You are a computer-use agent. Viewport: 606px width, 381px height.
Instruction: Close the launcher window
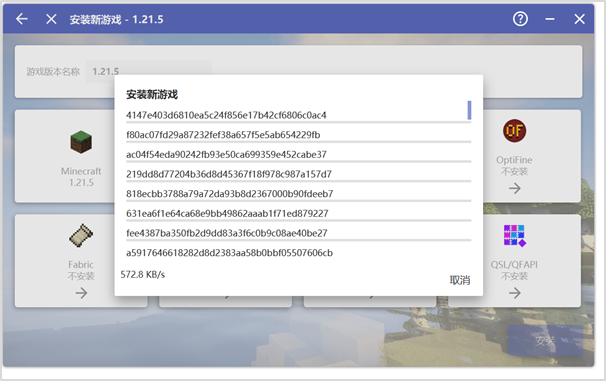pyautogui.click(x=579, y=19)
